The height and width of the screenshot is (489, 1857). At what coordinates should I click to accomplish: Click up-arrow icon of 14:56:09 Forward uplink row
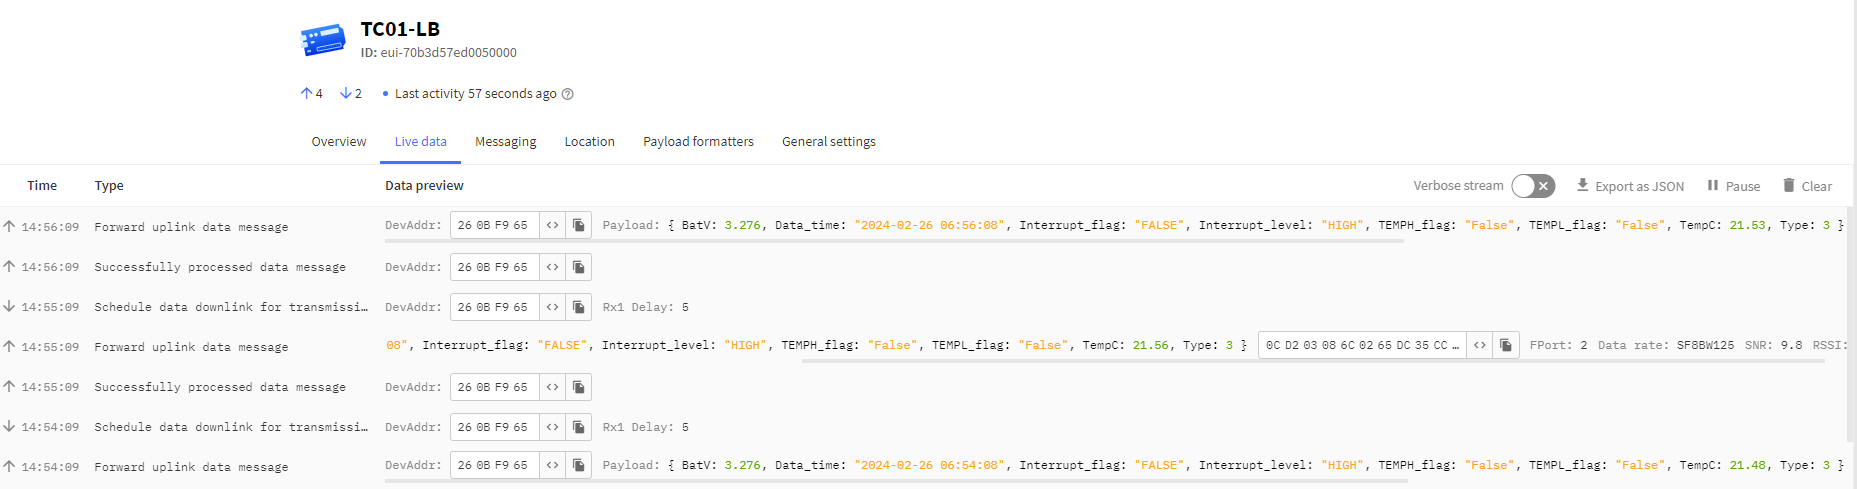click(x=9, y=226)
